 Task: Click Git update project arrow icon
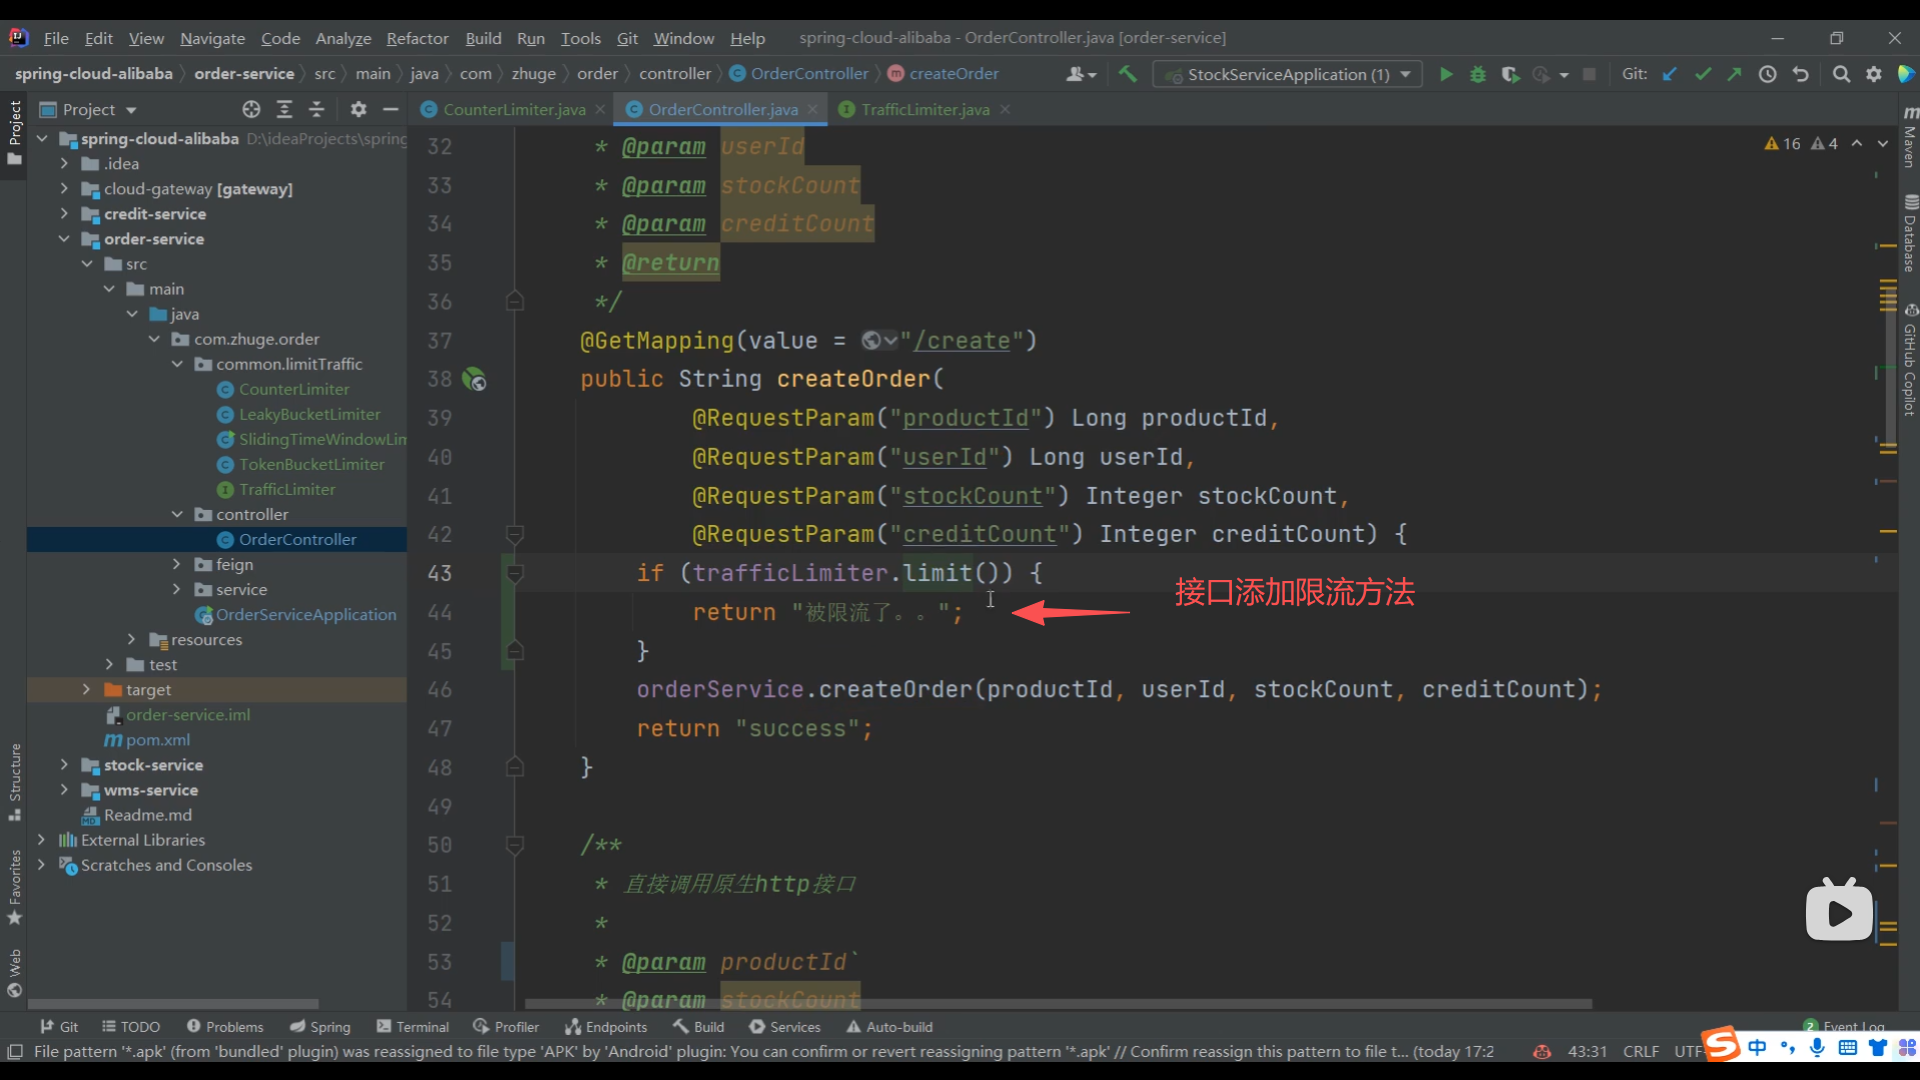click(x=1670, y=74)
